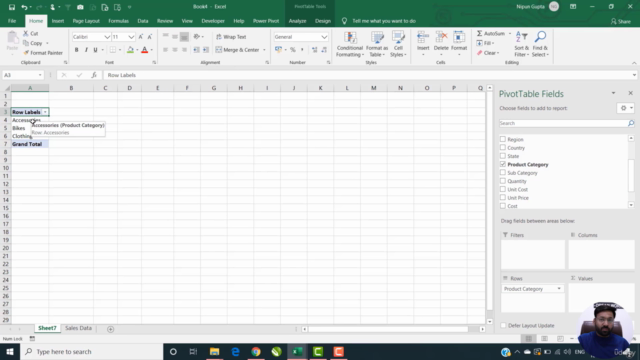Click the Share button
The image size is (640, 360).
(620, 21)
